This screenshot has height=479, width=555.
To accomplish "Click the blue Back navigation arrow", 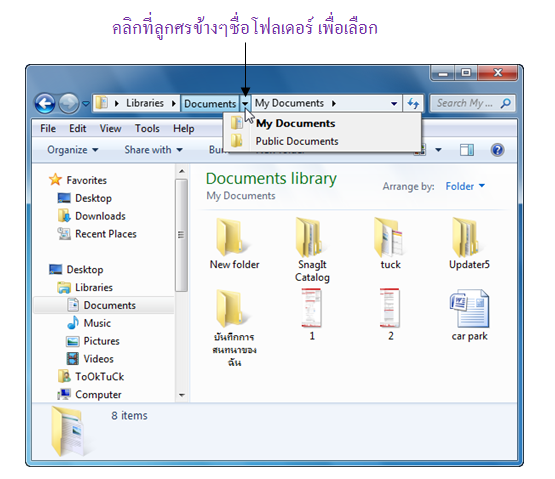I will [45, 104].
